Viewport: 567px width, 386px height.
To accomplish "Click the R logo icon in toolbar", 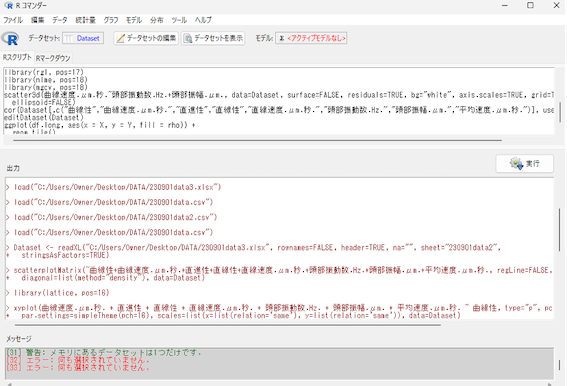I will coord(10,38).
